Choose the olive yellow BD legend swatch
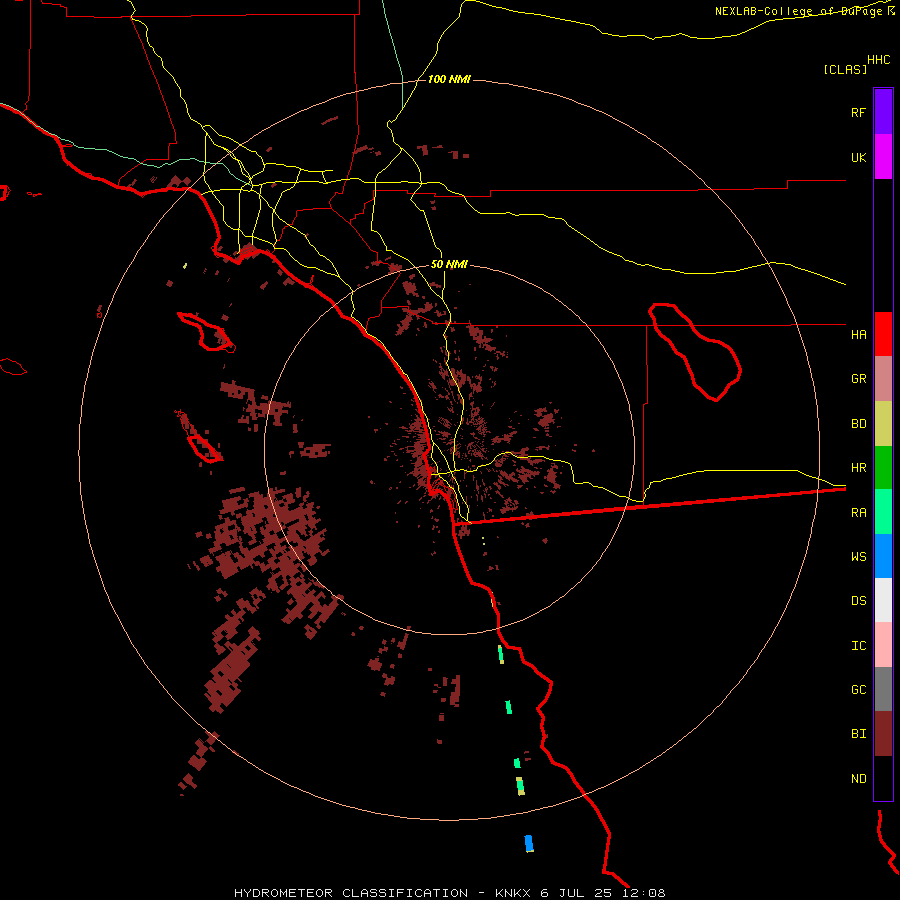Image resolution: width=900 pixels, height=900 pixels. [883, 424]
